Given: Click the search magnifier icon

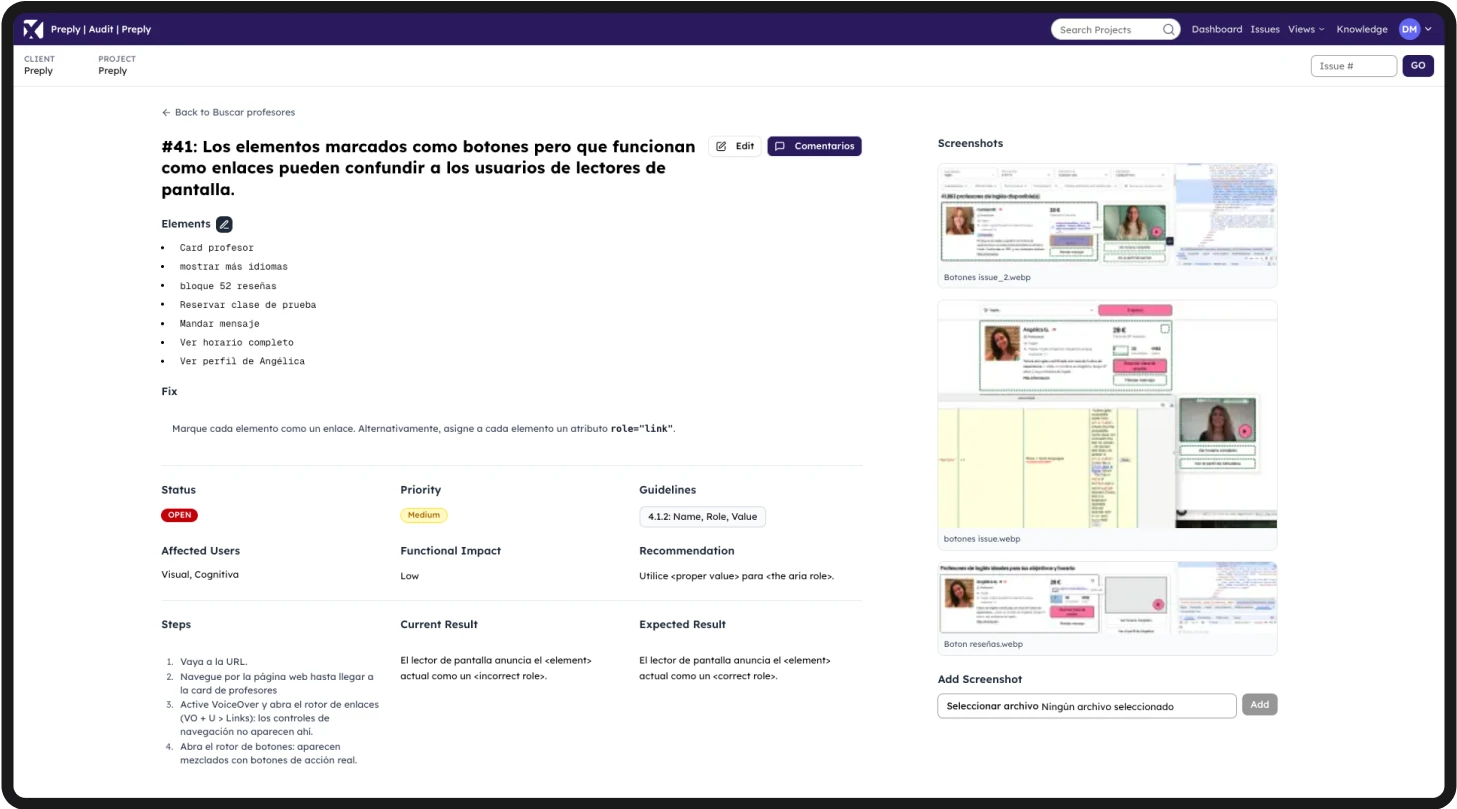Looking at the screenshot, I should point(1168,30).
